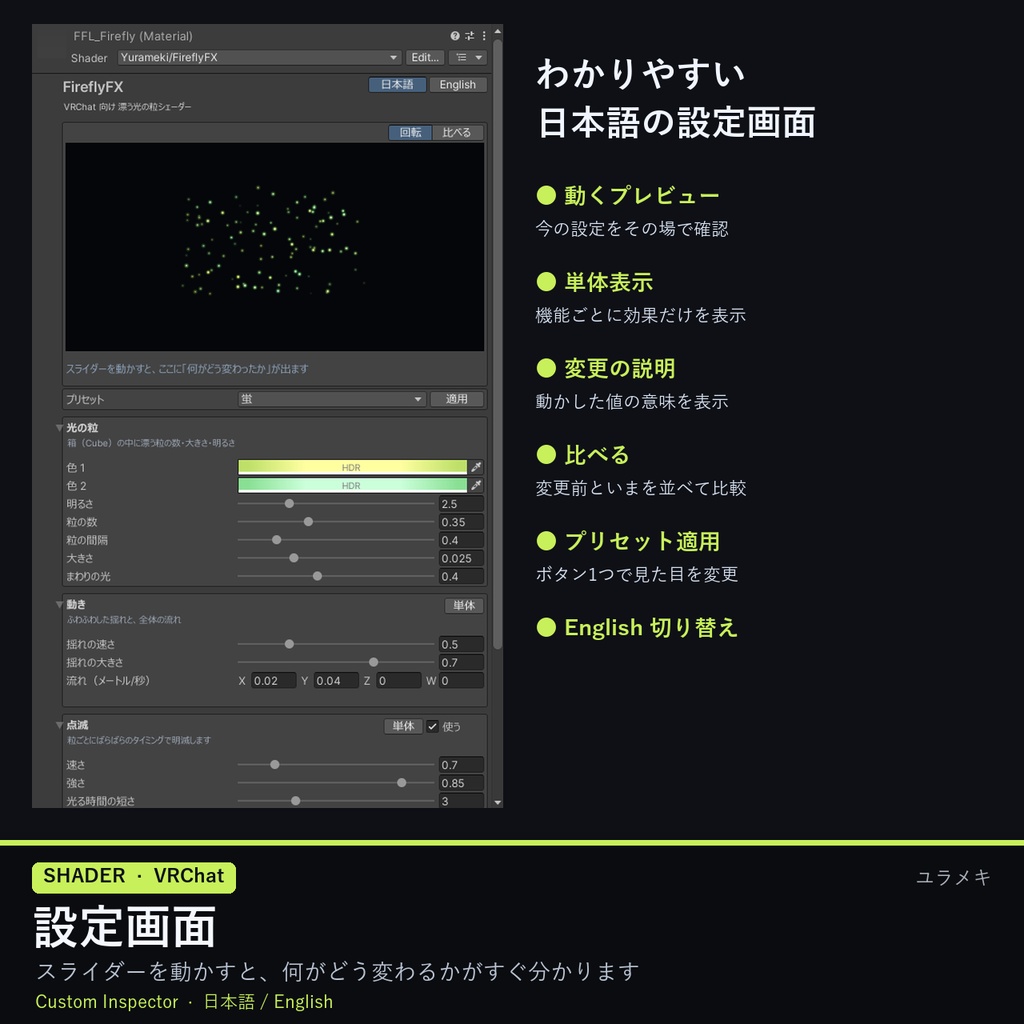Collapse the 光の粒 section
Screen dimensions: 1024x1024
(x=59, y=428)
